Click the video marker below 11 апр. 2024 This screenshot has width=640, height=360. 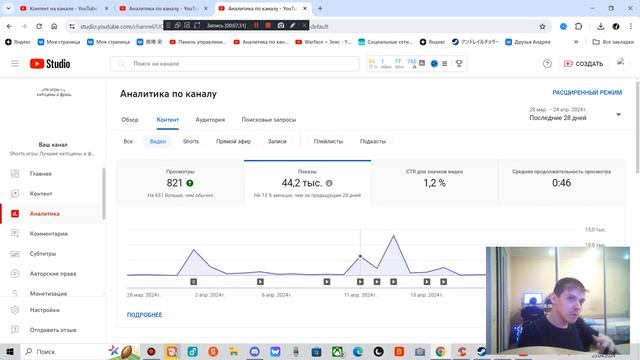360,282
